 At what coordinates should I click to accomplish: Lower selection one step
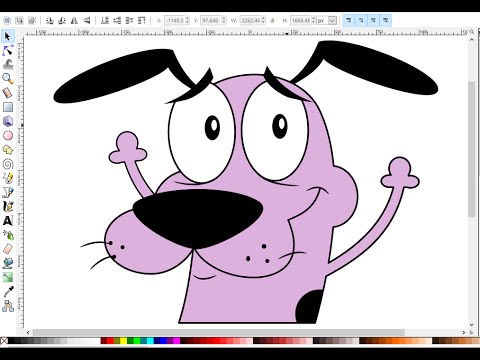coord(117,21)
